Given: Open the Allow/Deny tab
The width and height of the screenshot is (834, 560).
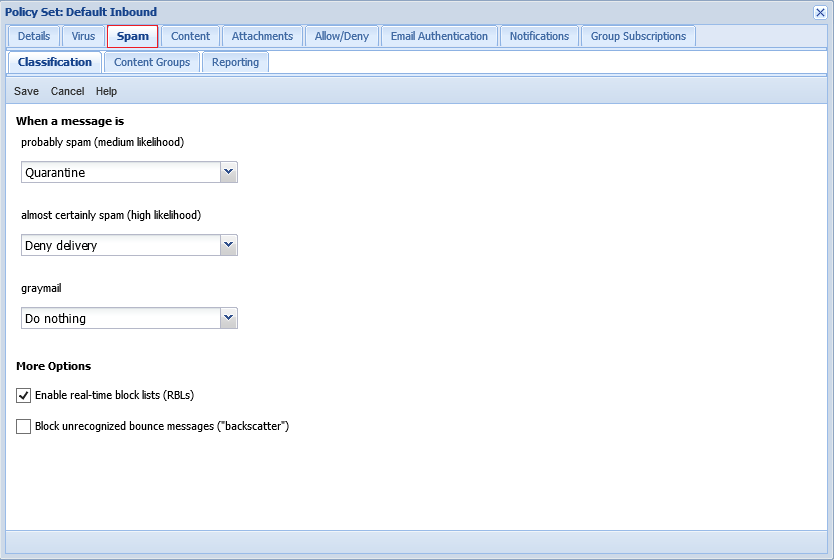Looking at the screenshot, I should click(341, 36).
